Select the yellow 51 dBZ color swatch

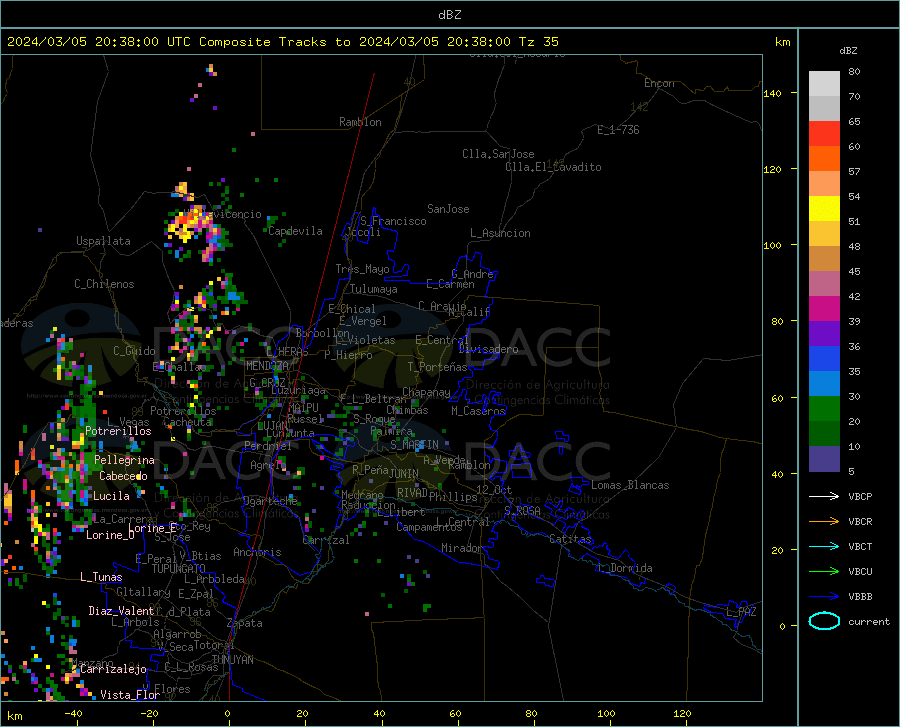coord(824,209)
